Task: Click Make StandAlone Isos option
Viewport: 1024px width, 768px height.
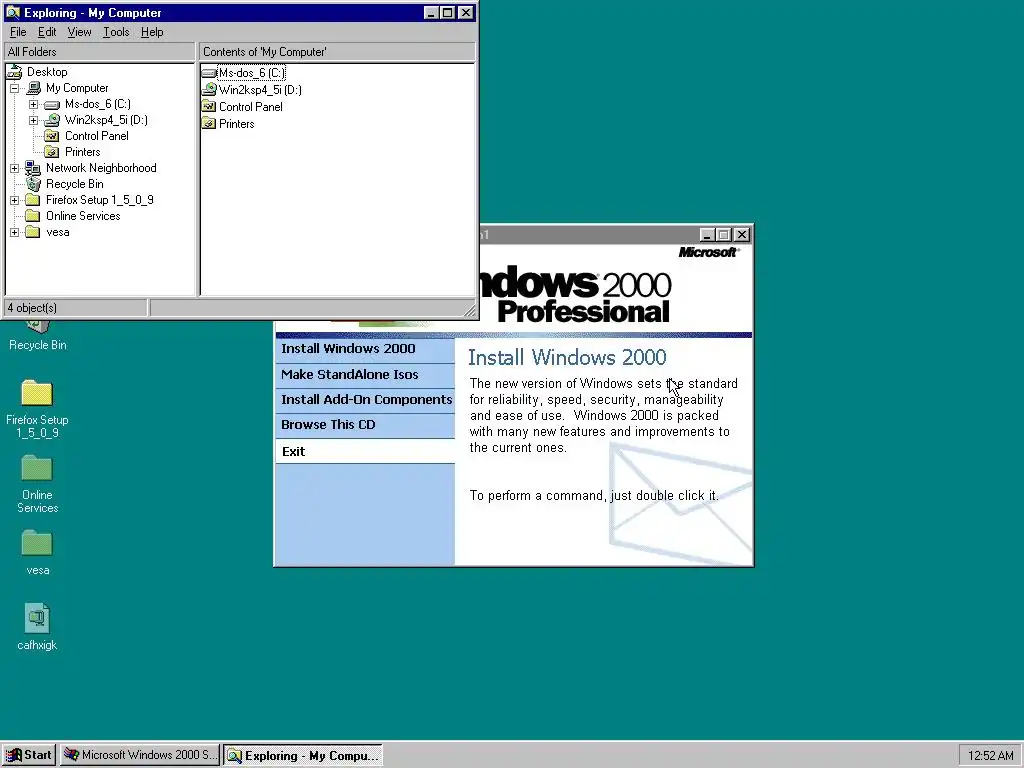Action: pos(365,375)
